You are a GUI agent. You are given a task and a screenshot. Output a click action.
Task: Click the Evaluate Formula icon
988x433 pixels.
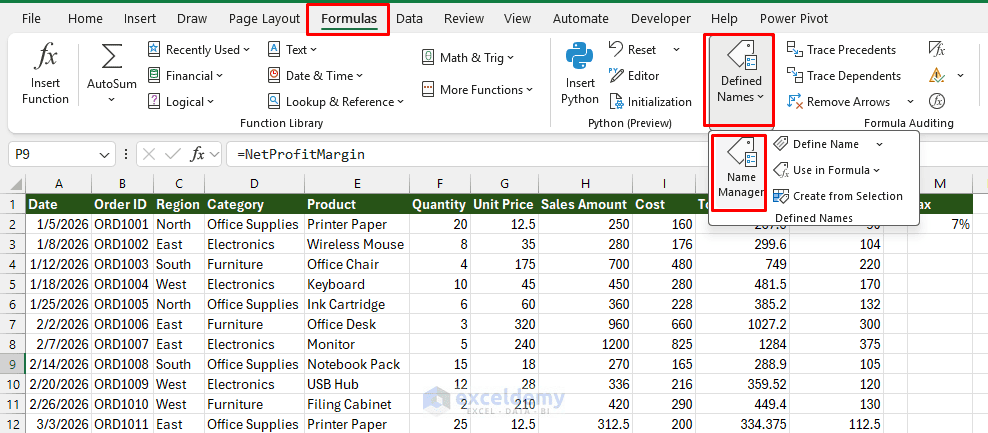(936, 101)
